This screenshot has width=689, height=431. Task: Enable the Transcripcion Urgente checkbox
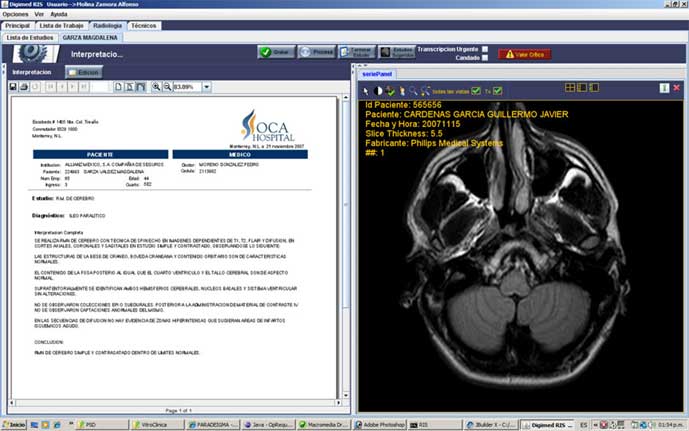click(485, 48)
